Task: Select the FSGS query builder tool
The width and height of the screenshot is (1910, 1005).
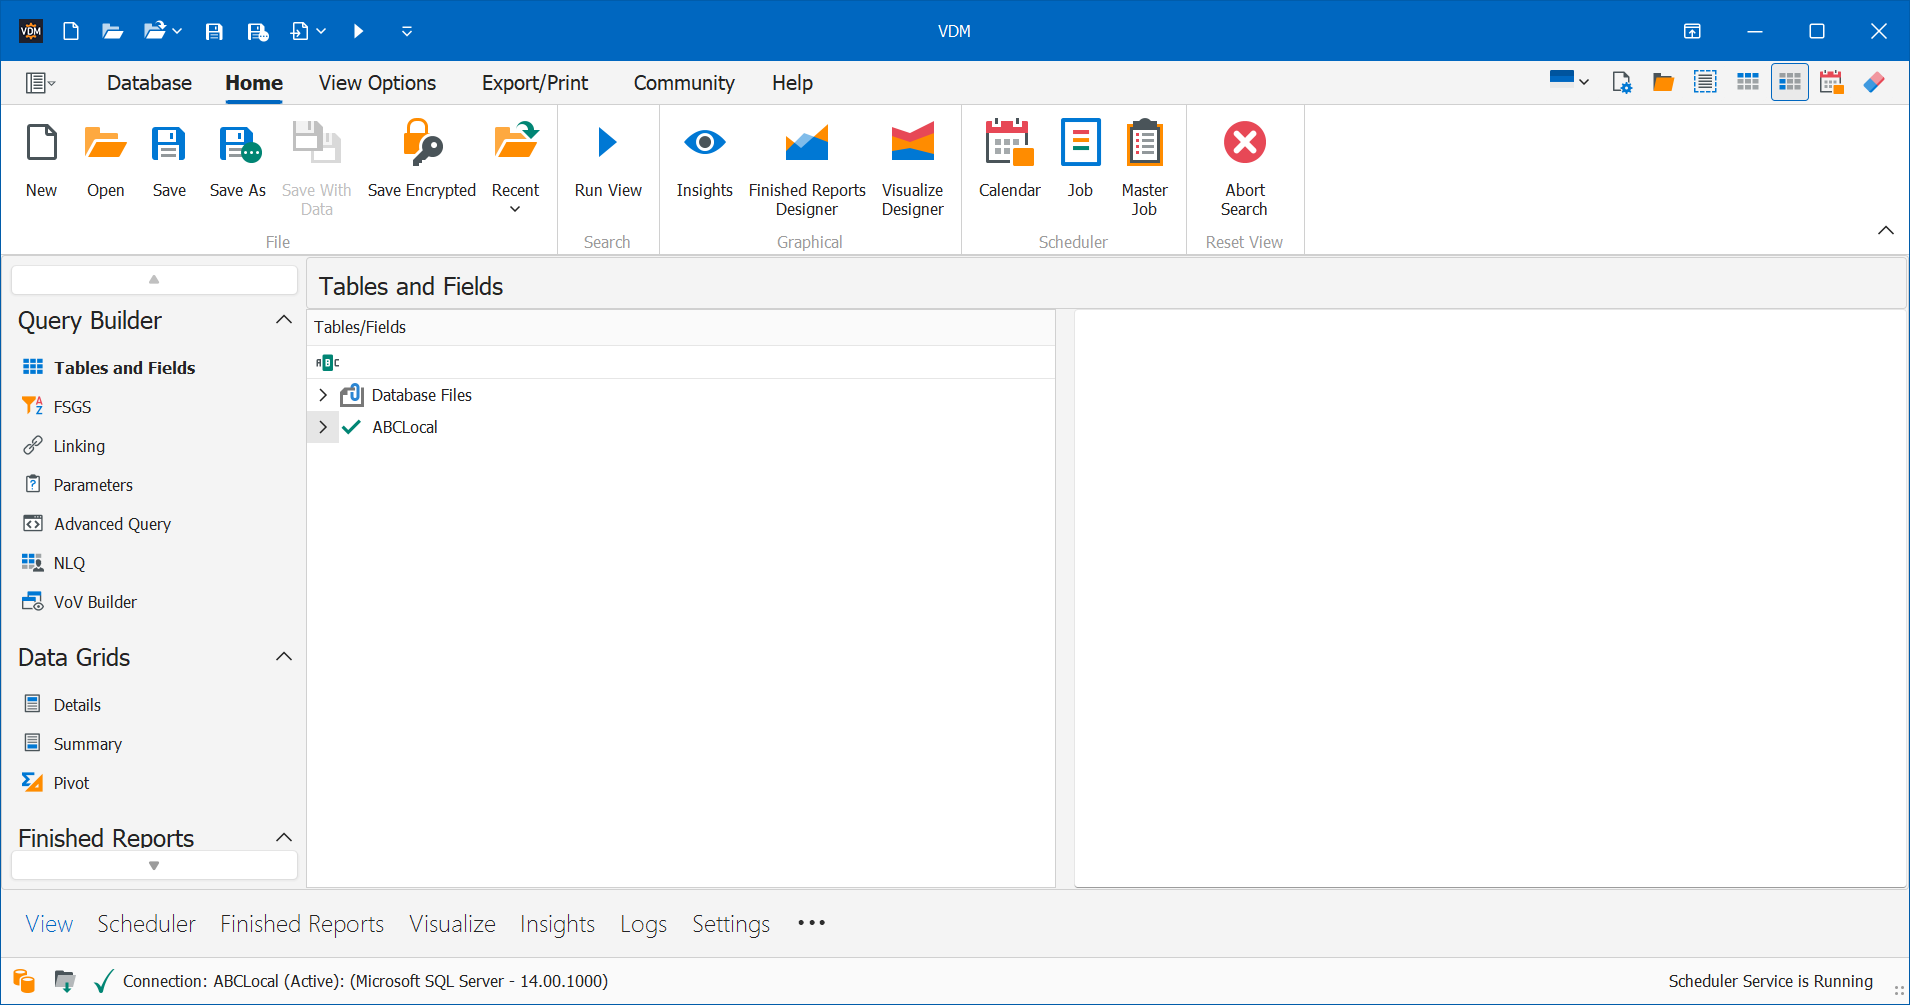Action: pos(70,406)
